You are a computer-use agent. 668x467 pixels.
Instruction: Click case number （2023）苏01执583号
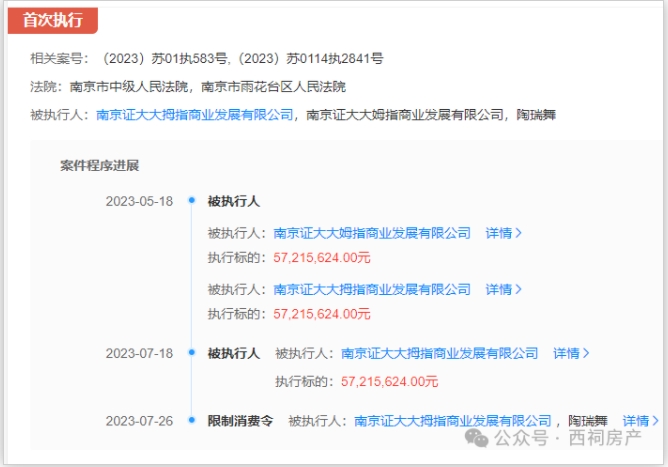tap(164, 58)
